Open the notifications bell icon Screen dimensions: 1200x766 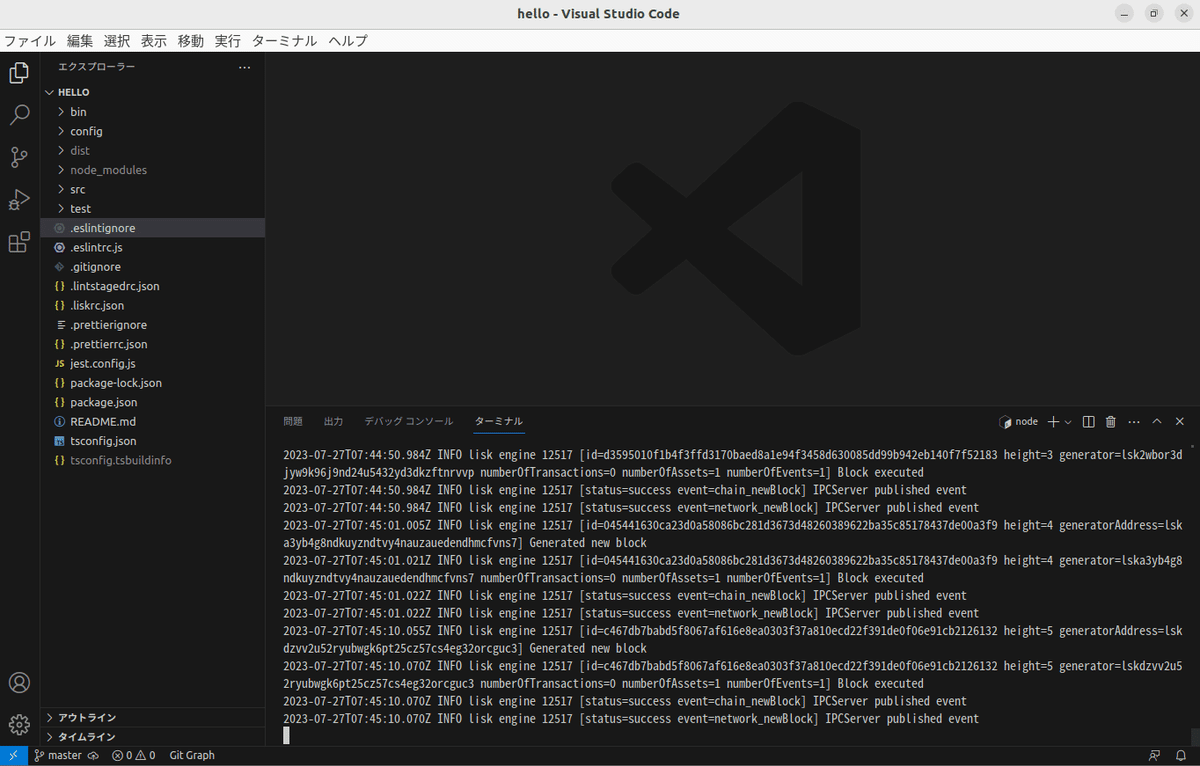pyautogui.click(x=1181, y=756)
